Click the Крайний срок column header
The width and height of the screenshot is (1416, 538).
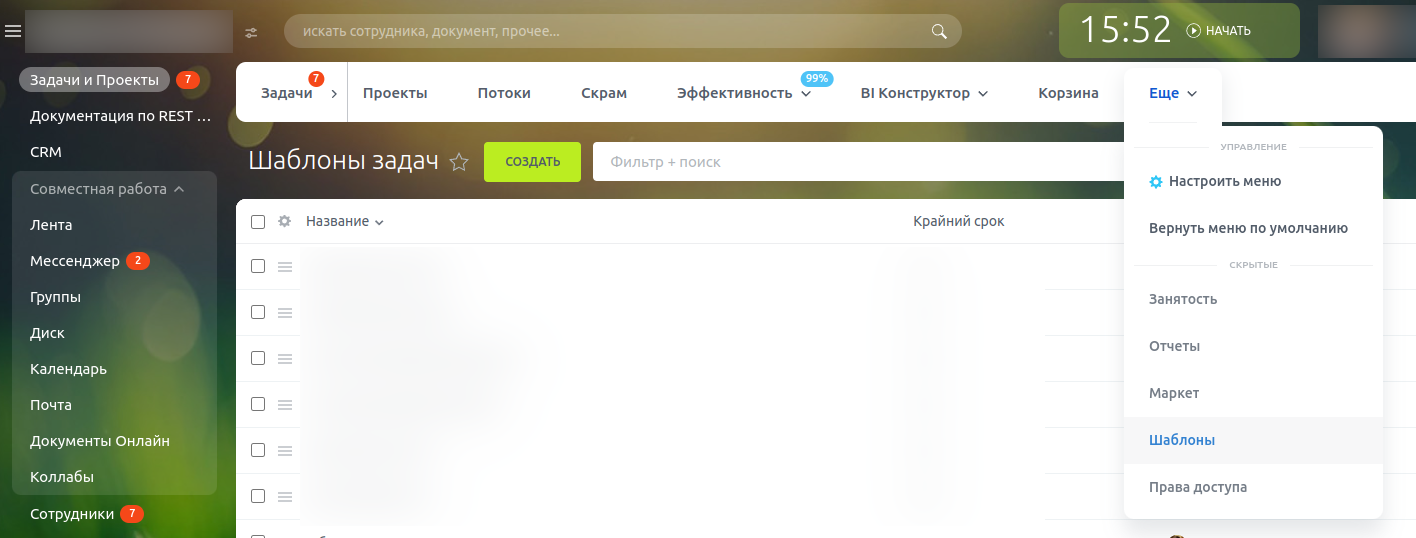[x=959, y=221]
